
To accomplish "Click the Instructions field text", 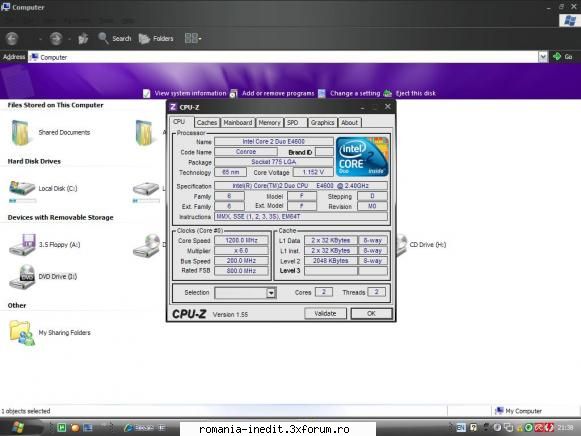I will tap(301, 216).
